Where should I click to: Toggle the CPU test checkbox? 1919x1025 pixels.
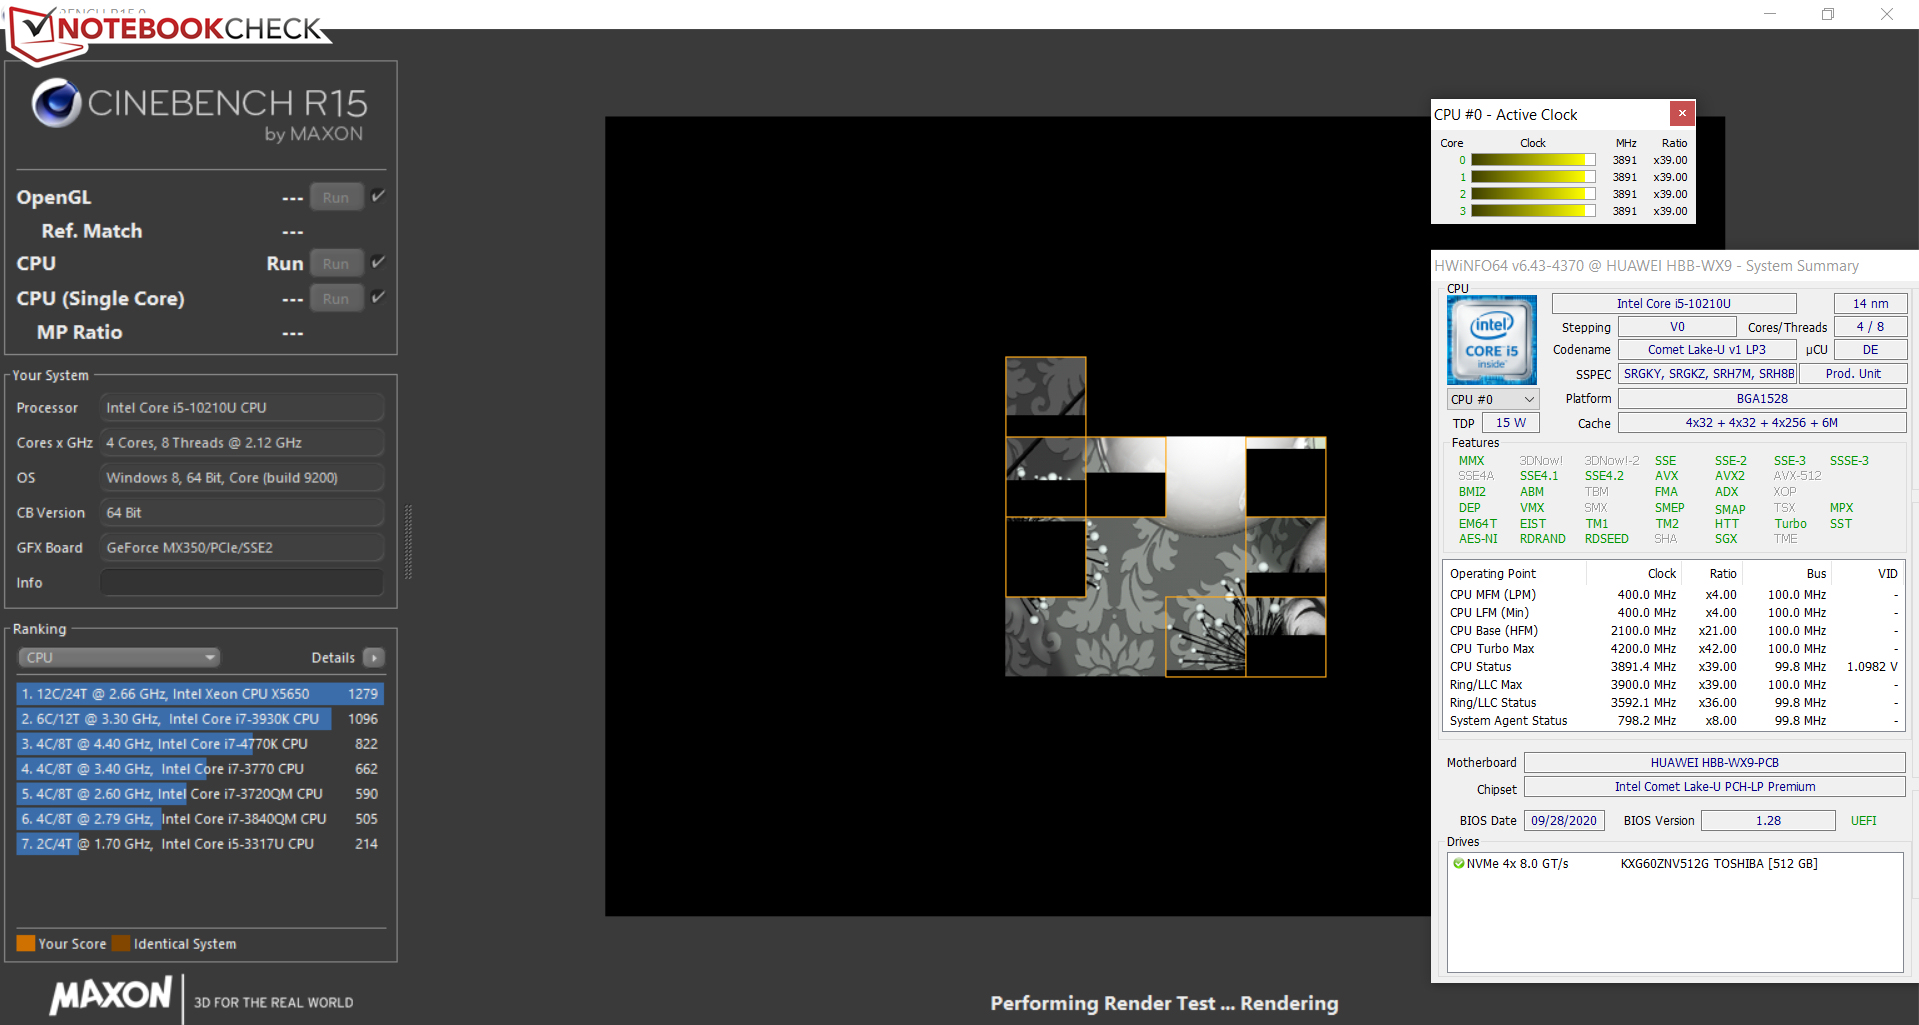pyautogui.click(x=378, y=262)
